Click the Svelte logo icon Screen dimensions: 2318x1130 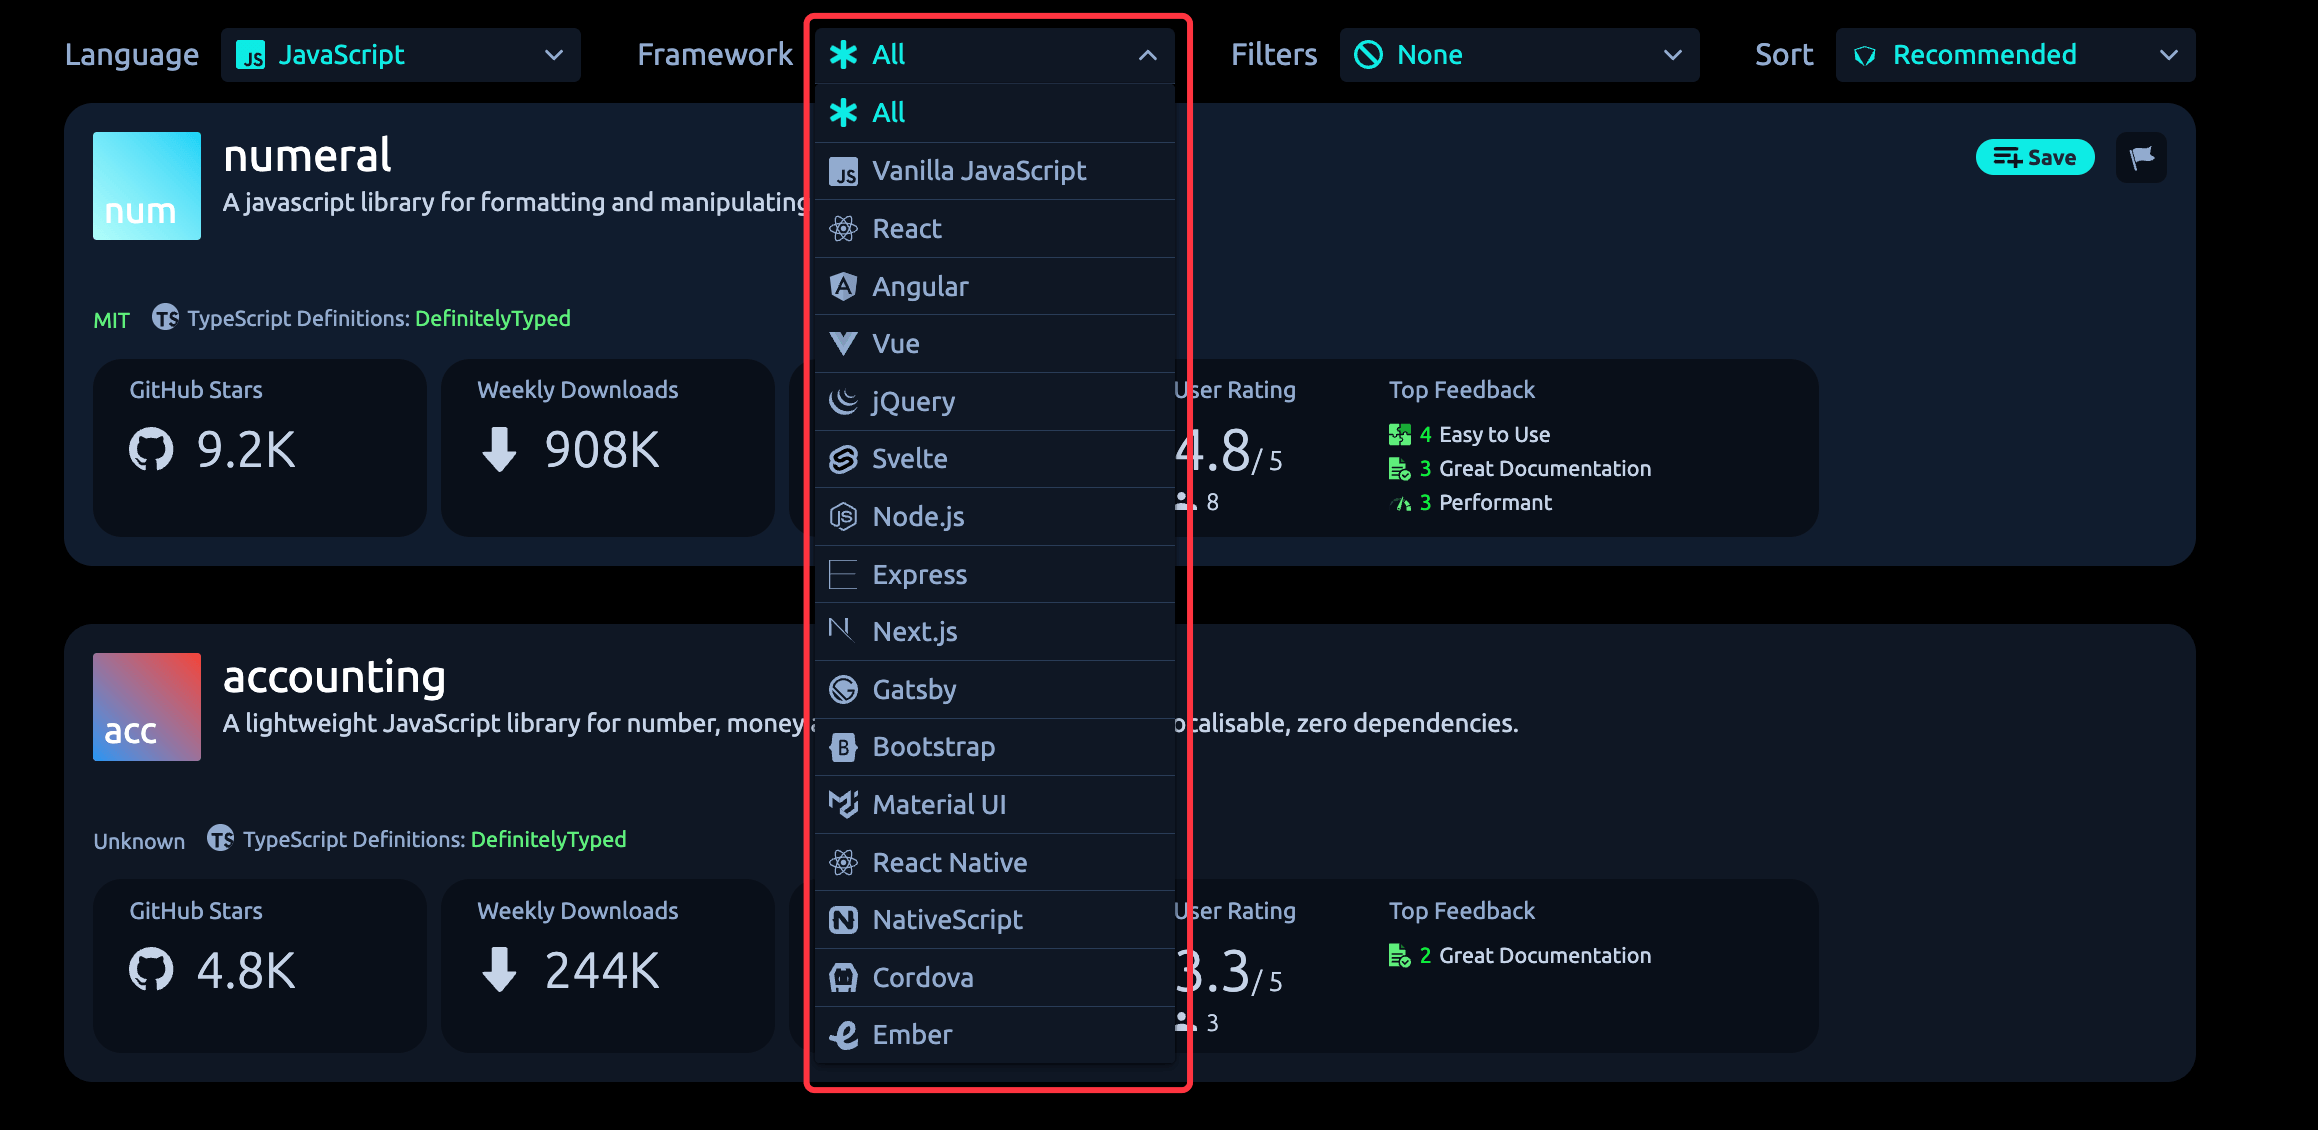pos(843,459)
